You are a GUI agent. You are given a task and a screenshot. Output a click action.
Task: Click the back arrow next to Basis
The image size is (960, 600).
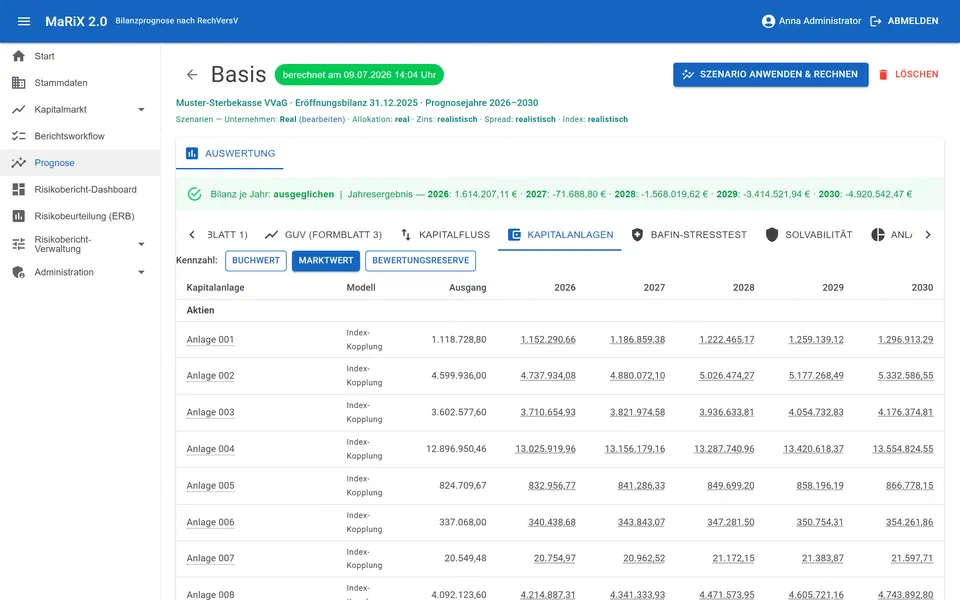coord(192,75)
